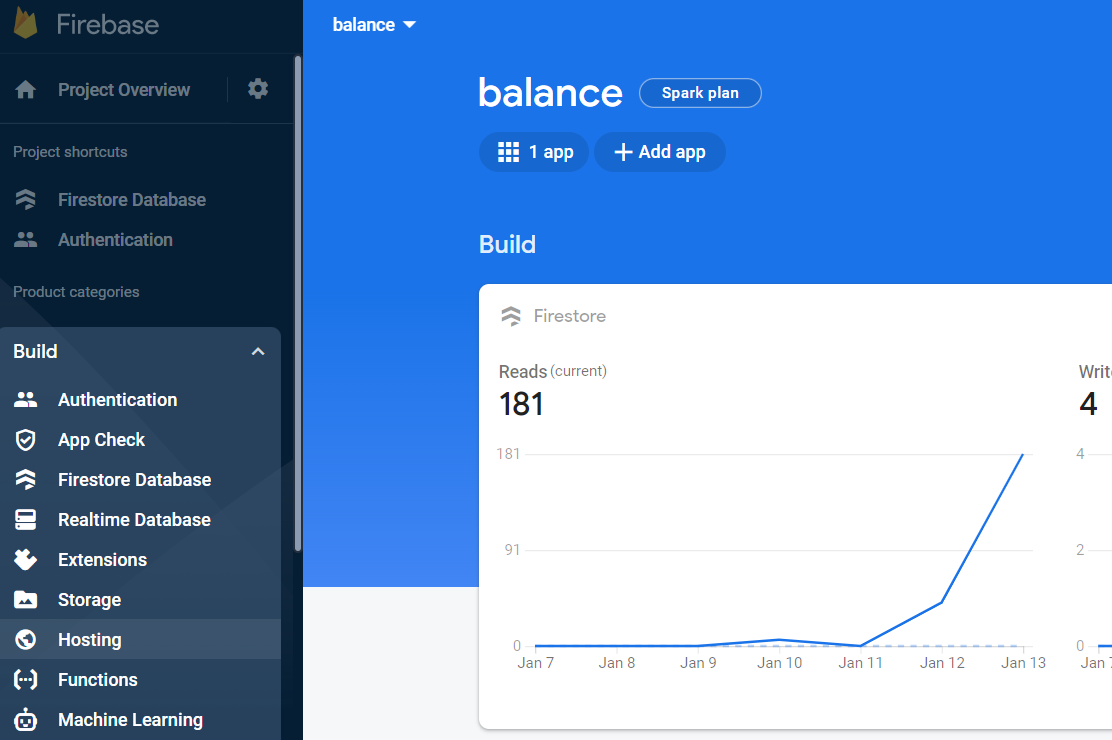Open Extensions from sidebar

140,560
